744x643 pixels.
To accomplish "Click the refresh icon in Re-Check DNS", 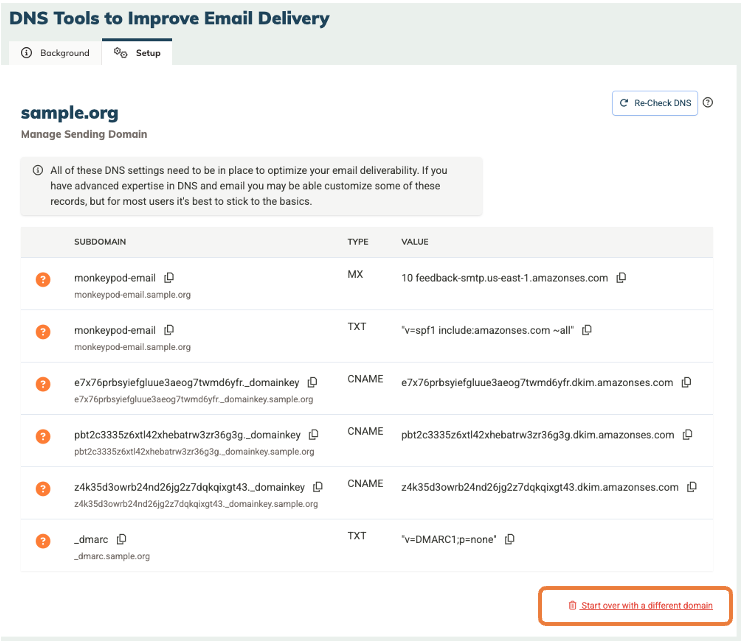I will (624, 103).
